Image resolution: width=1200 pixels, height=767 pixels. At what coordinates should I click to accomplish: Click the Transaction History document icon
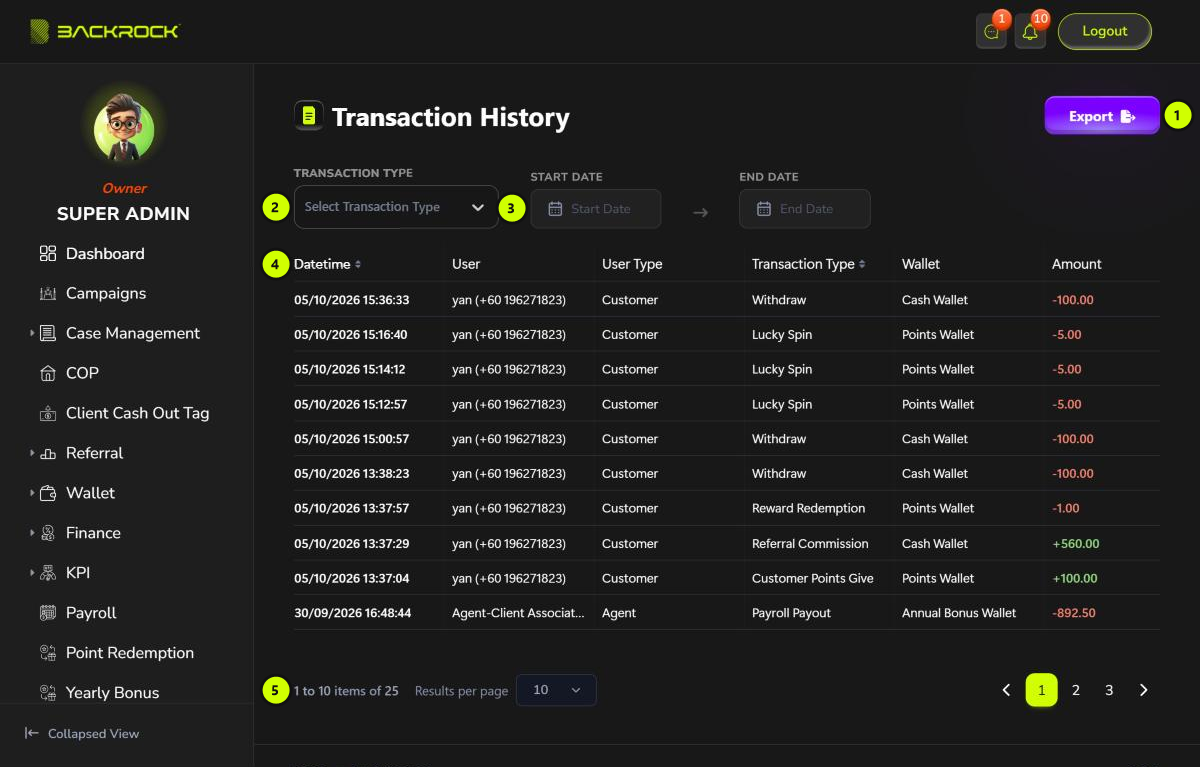pos(309,116)
